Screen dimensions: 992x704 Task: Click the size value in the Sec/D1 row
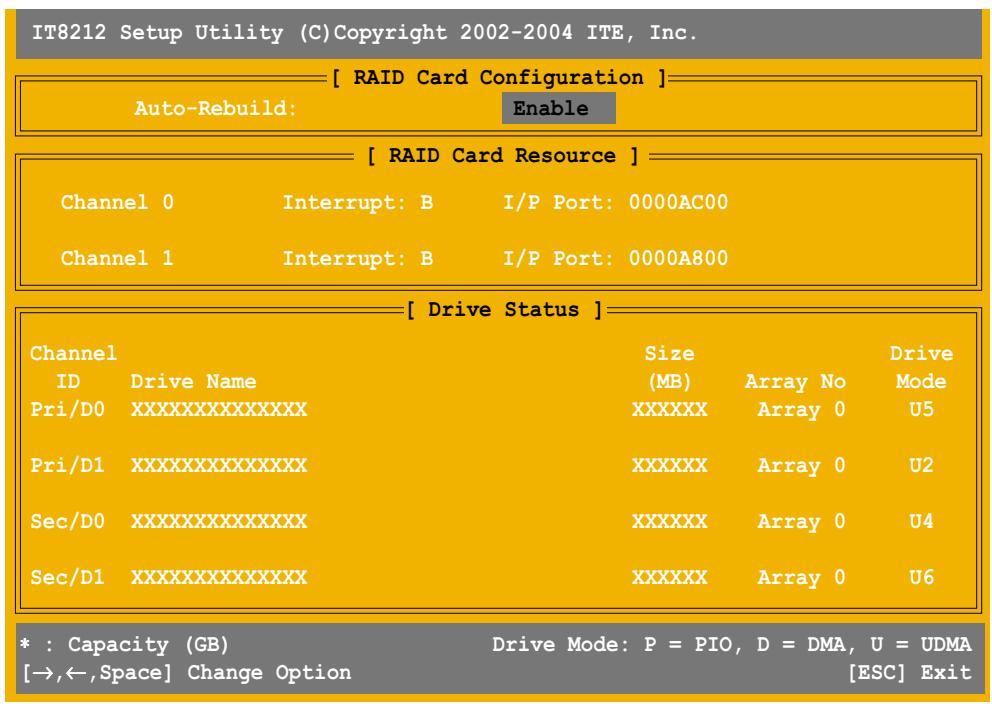[x=669, y=577]
